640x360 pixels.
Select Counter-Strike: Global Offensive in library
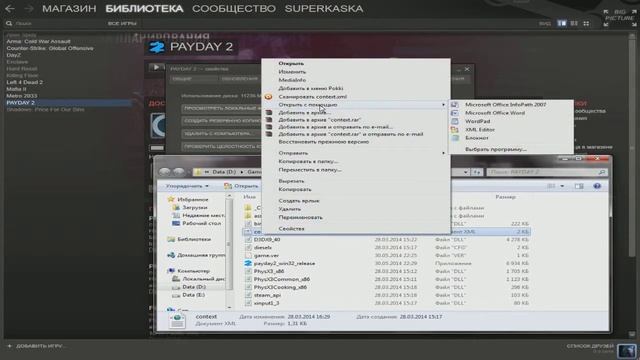(x=50, y=48)
